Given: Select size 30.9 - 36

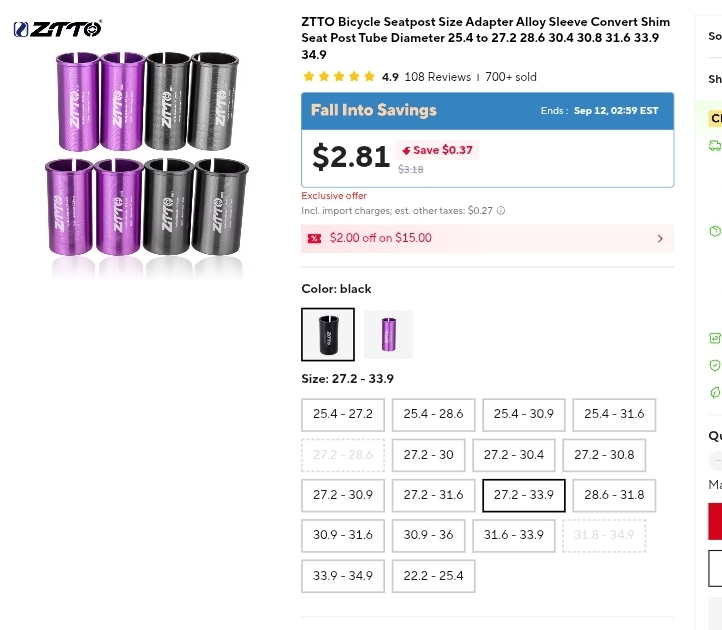Looking at the screenshot, I should tap(428, 535).
